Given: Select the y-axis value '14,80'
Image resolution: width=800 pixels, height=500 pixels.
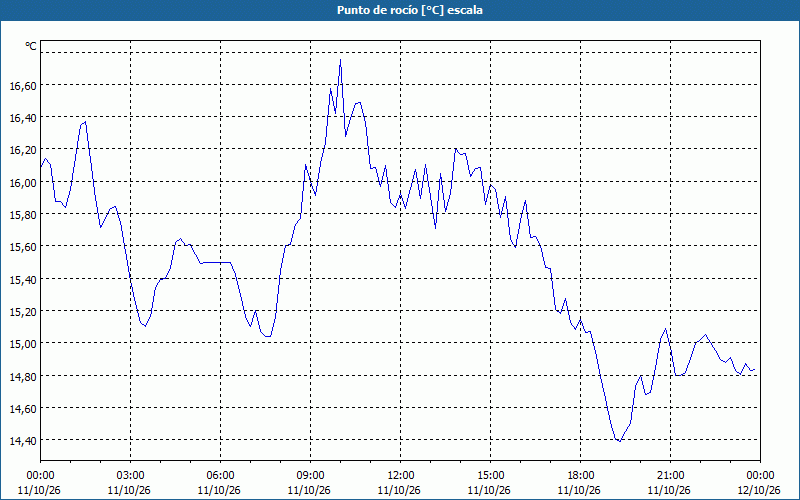Looking at the screenshot, I should 23,377.
